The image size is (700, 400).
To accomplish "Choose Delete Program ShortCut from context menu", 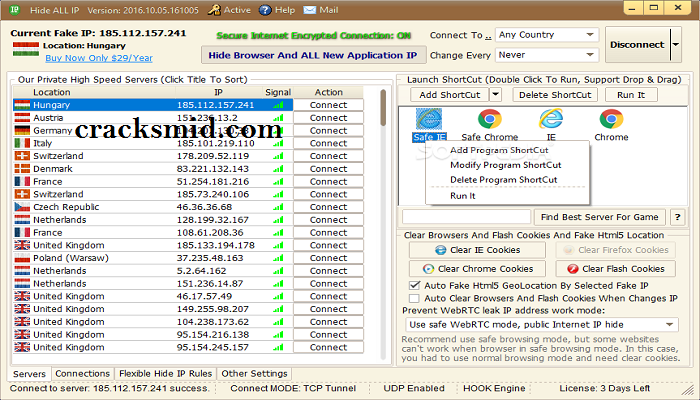I will coord(504,180).
